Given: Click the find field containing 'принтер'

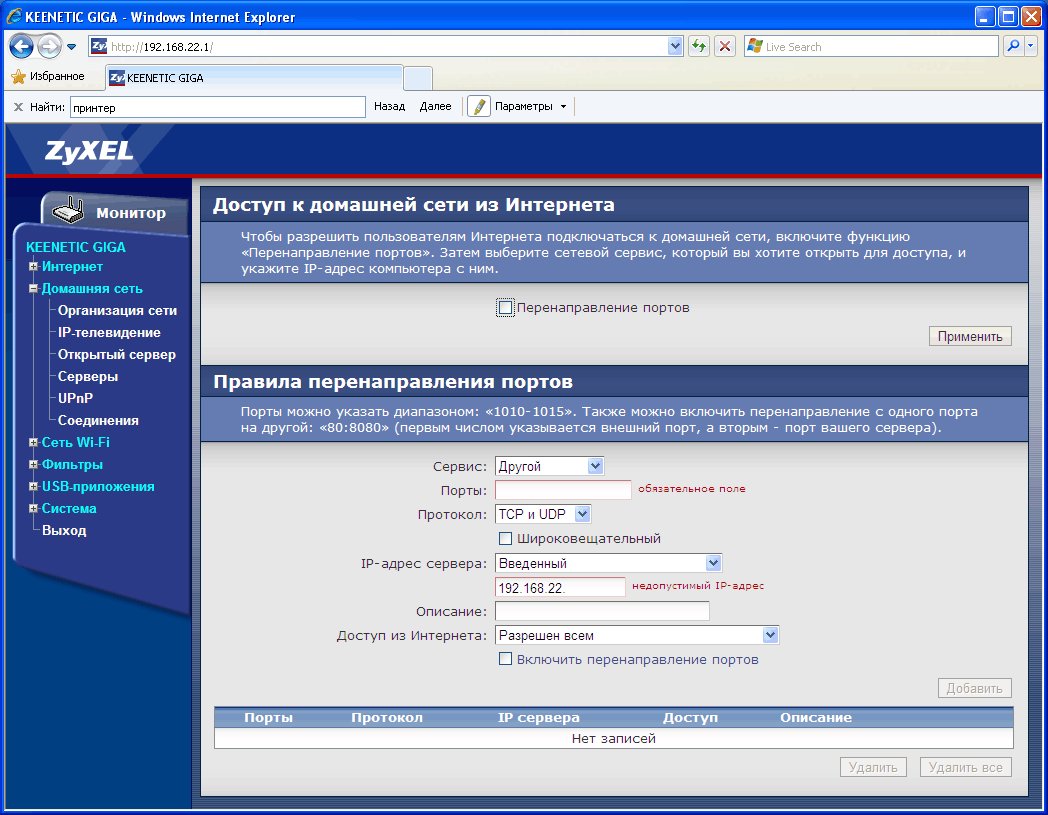Looking at the screenshot, I should (218, 107).
